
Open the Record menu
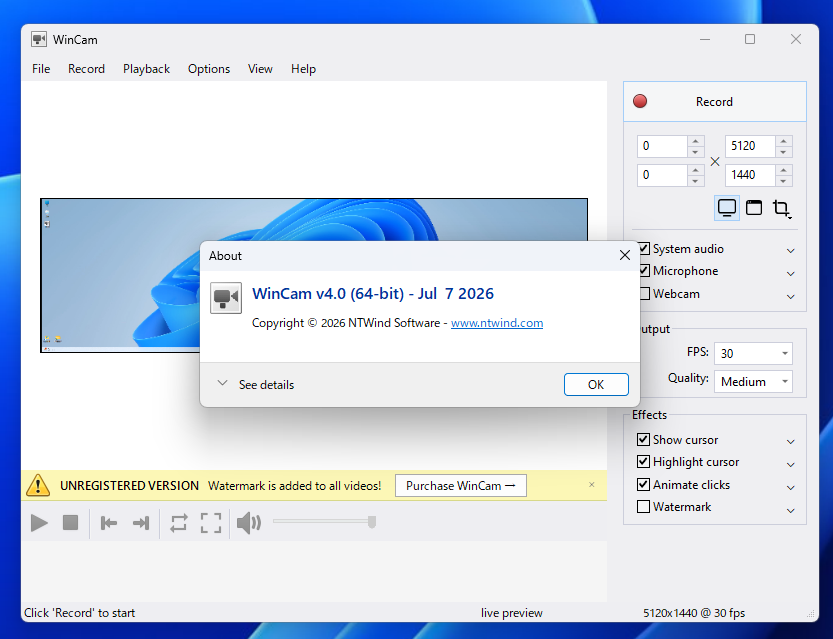click(x=86, y=69)
